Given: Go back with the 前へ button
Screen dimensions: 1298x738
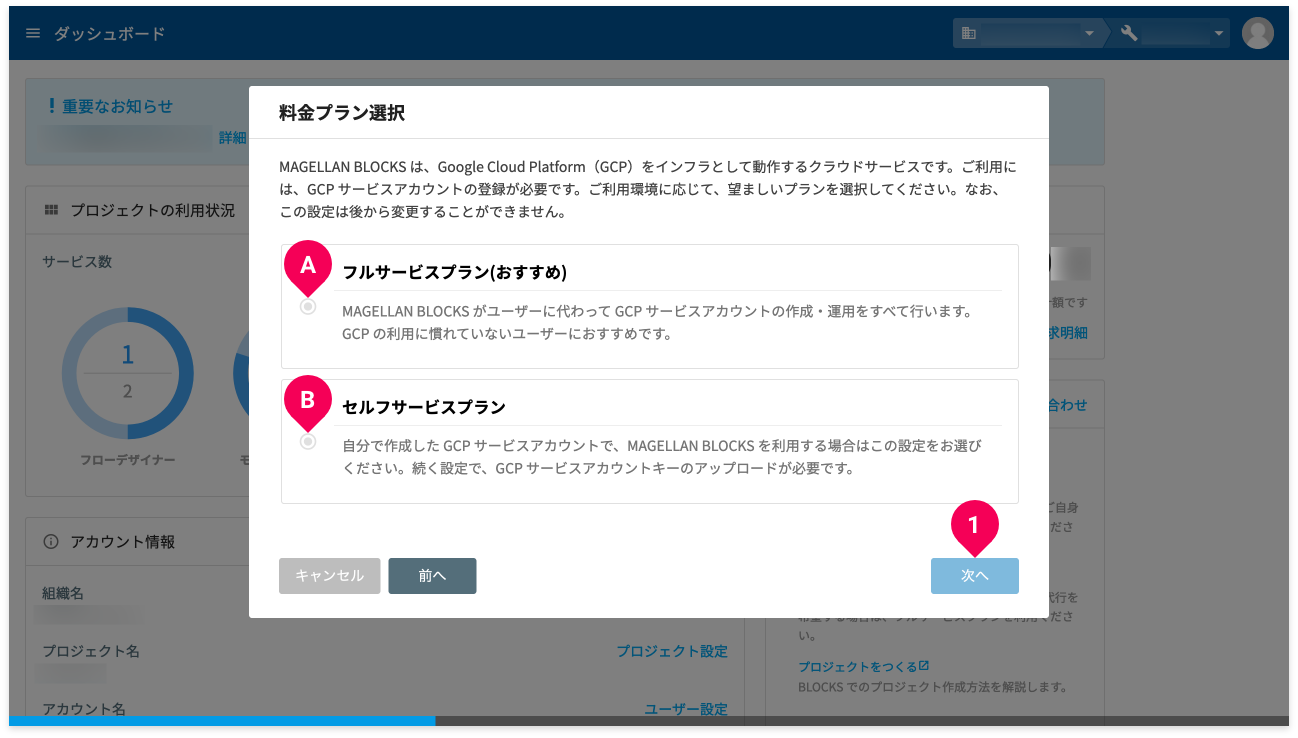Looking at the screenshot, I should click(x=432, y=576).
